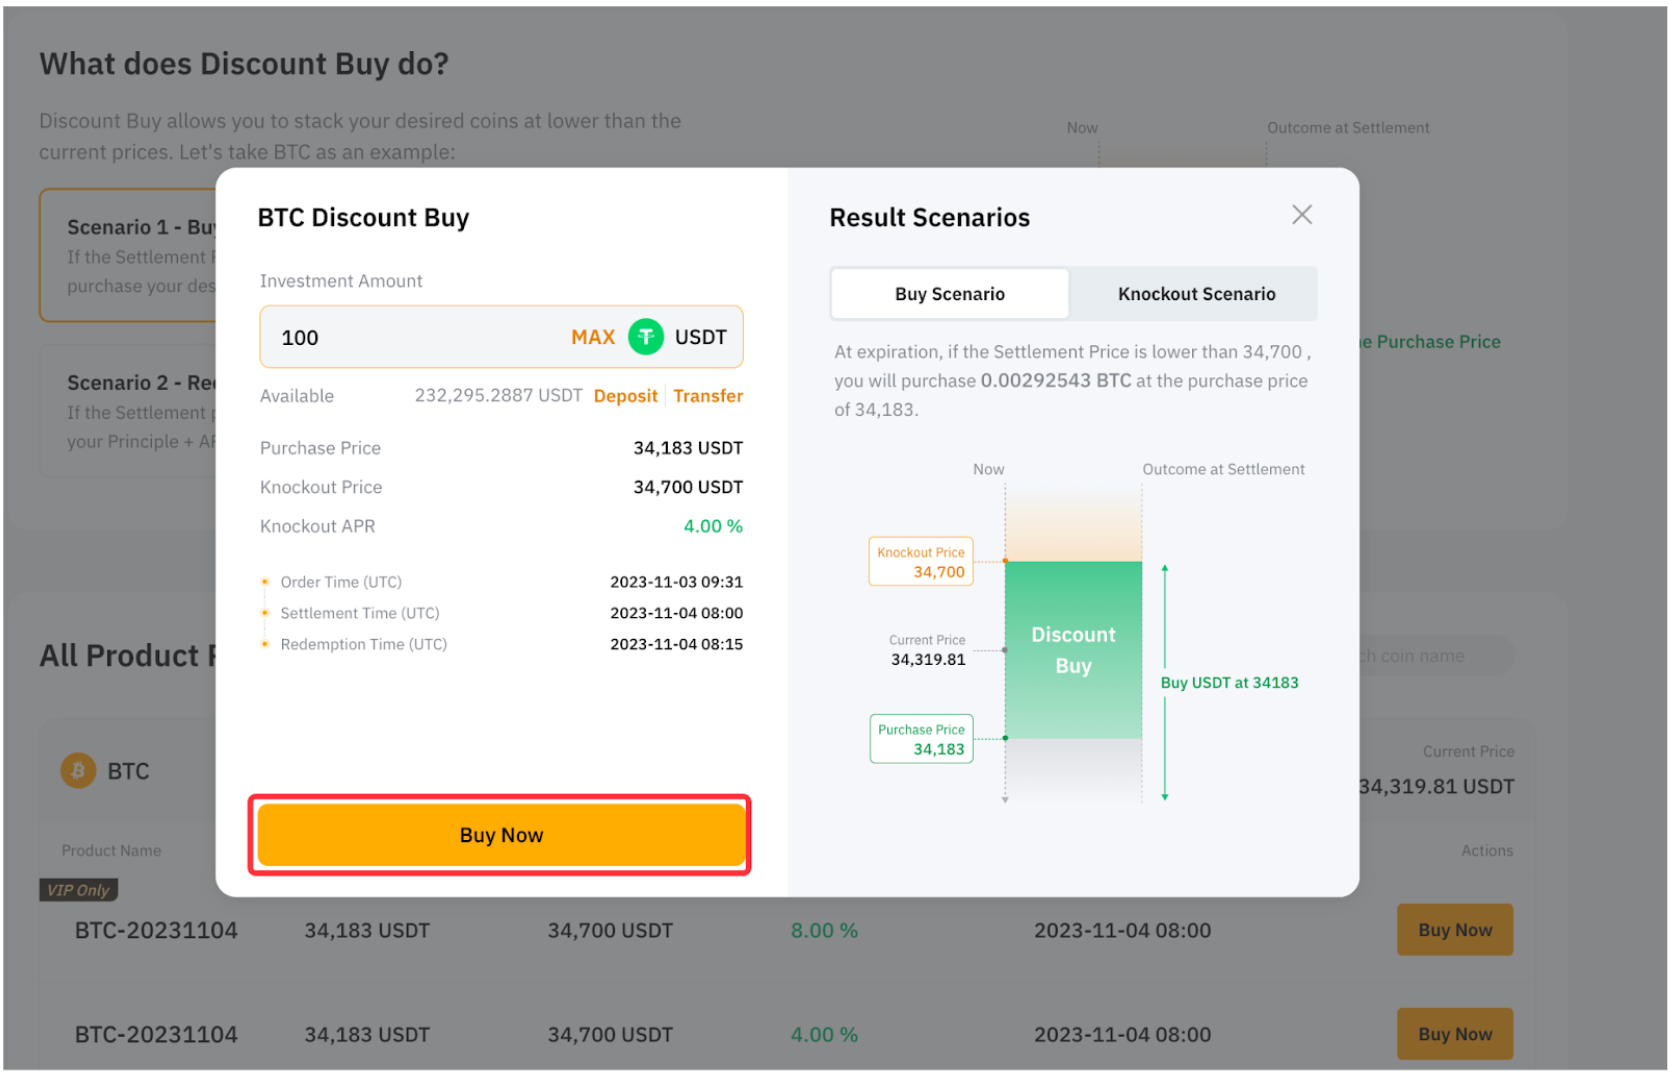The height and width of the screenshot is (1074, 1670).
Task: Open the Transfer link
Action: coord(708,396)
